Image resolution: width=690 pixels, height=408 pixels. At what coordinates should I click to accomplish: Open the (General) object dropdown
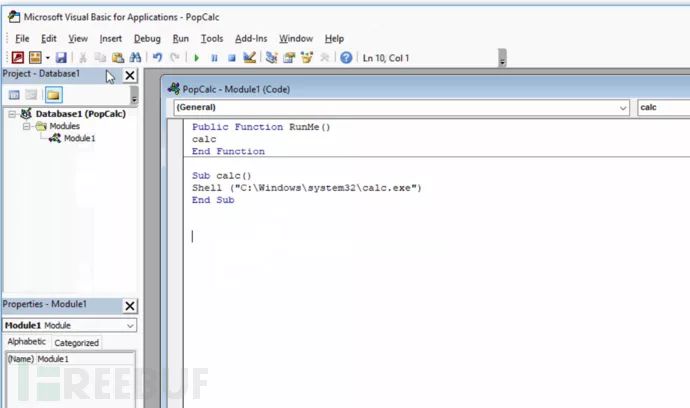tap(623, 108)
